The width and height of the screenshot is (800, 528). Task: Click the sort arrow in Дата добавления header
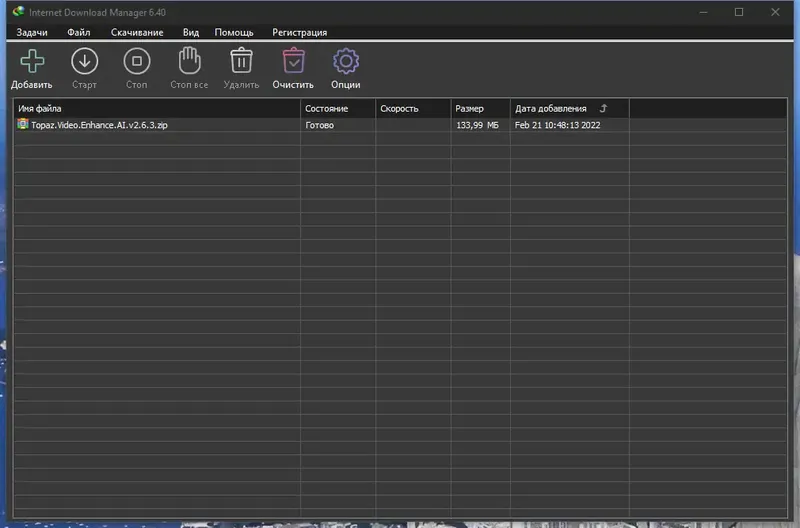(x=604, y=108)
